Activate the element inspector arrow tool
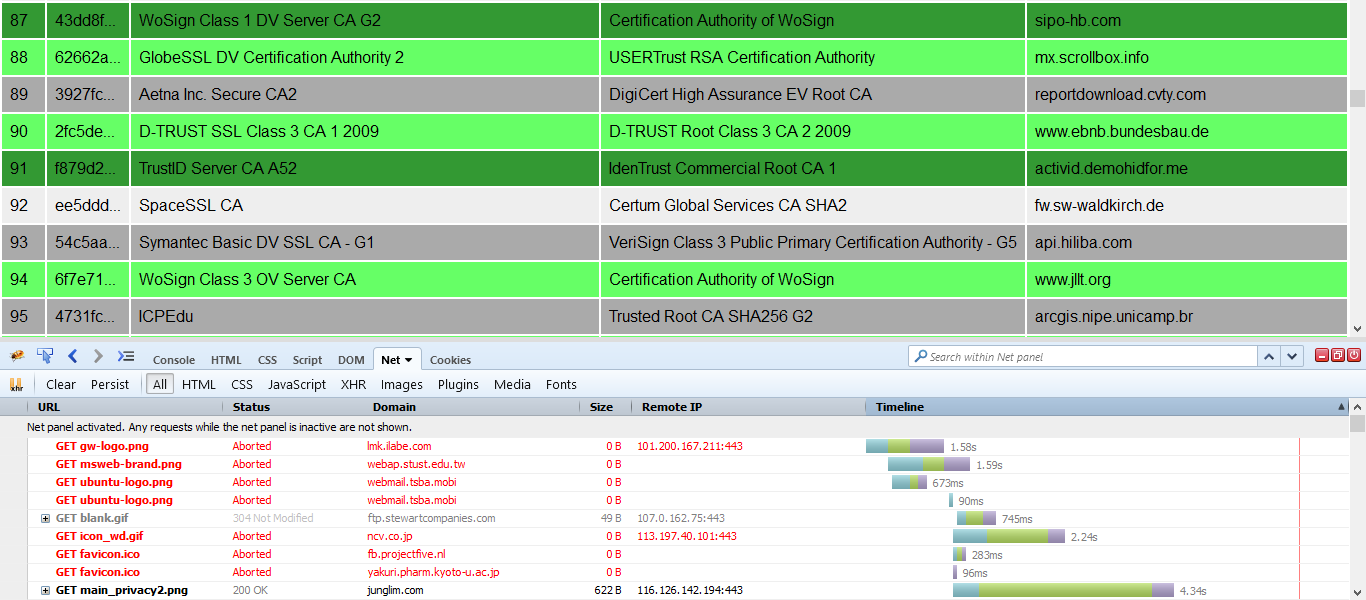1366x600 pixels. tap(45, 356)
